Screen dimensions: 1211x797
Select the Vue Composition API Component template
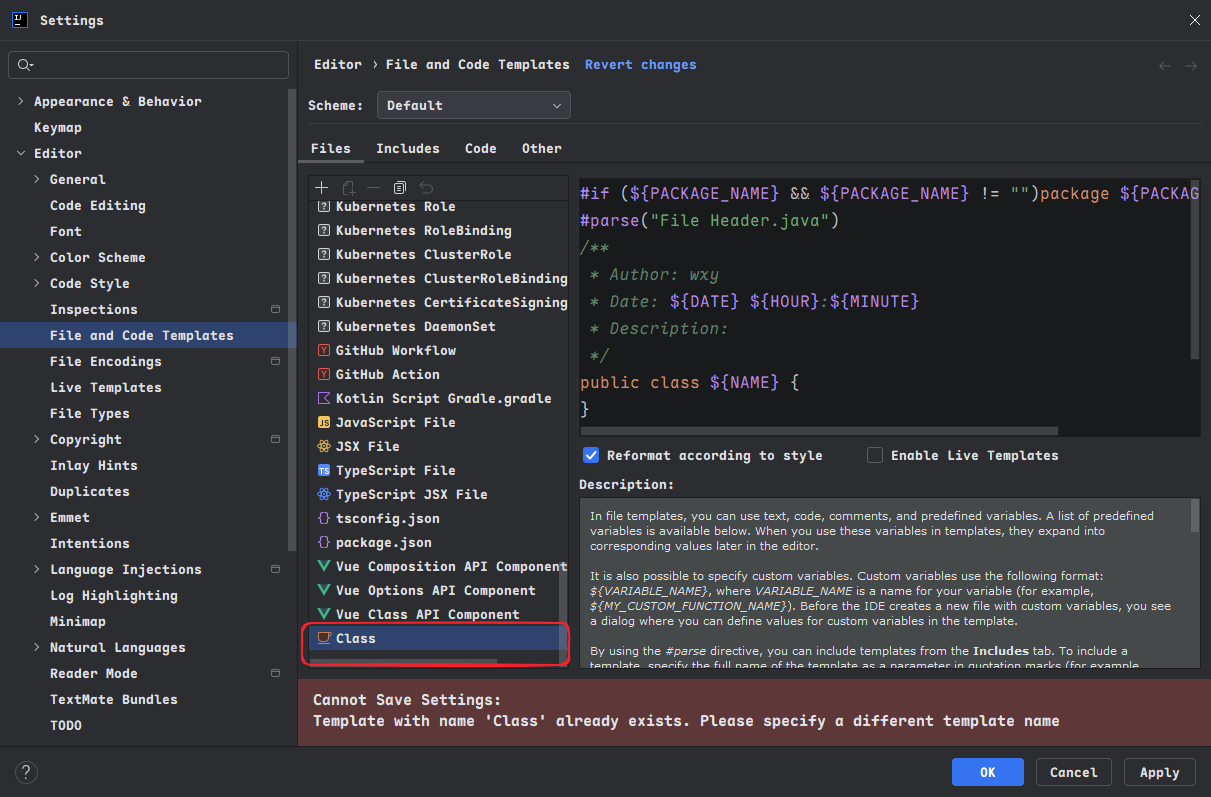[451, 567]
